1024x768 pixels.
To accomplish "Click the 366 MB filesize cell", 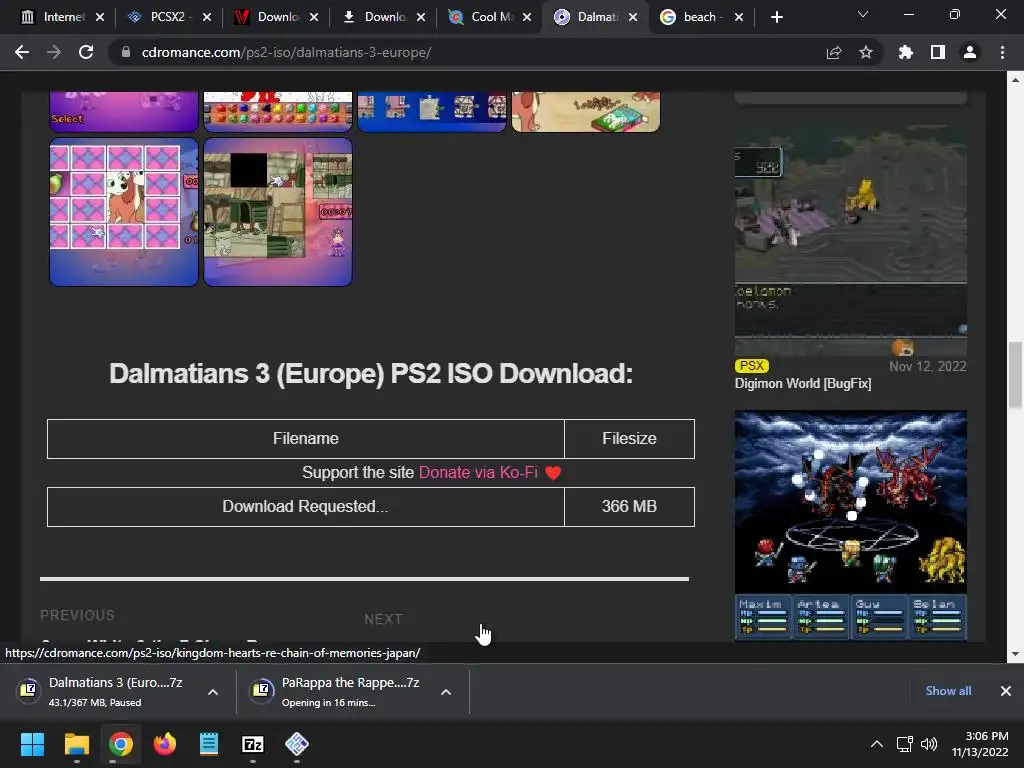I will pos(629,506).
